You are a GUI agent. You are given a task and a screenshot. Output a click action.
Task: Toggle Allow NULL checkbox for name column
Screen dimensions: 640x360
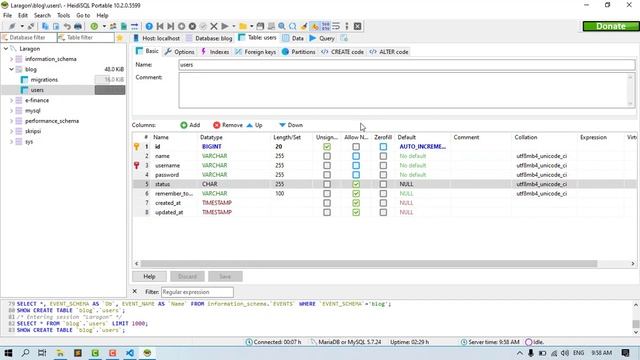point(356,156)
